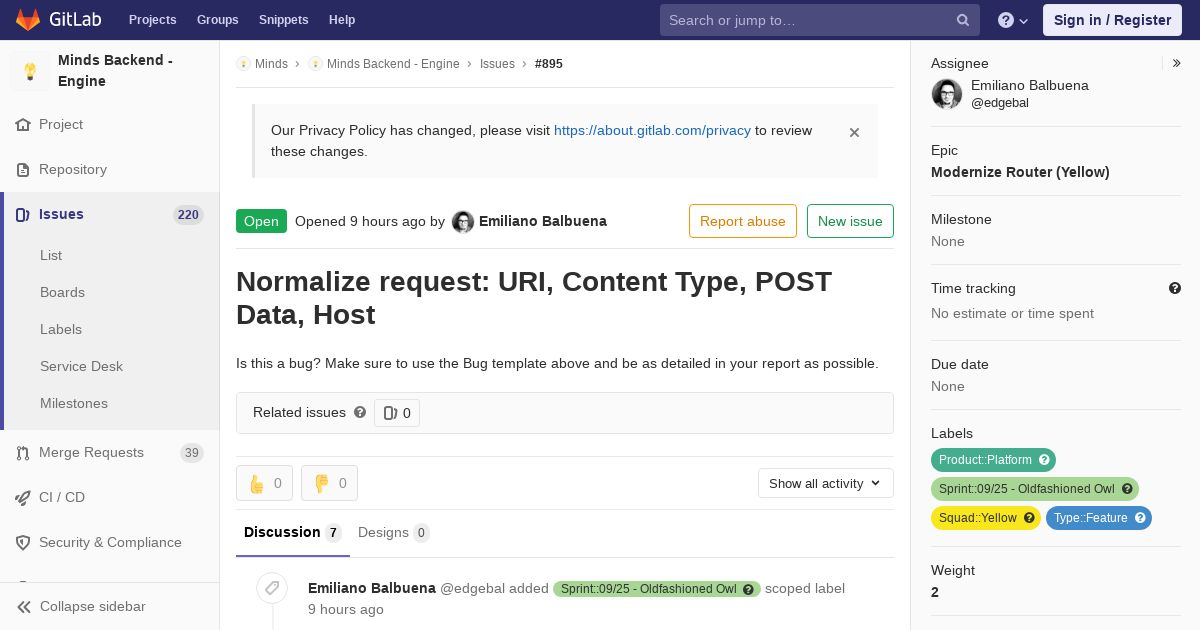Image resolution: width=1200 pixels, height=630 pixels.
Task: Open the Help question mark menu
Action: point(1013,20)
